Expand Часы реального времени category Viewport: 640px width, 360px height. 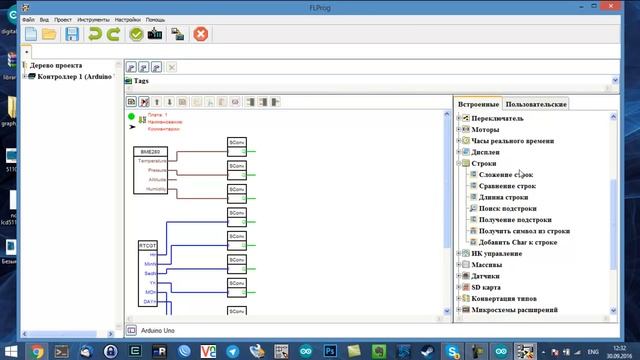point(458,140)
